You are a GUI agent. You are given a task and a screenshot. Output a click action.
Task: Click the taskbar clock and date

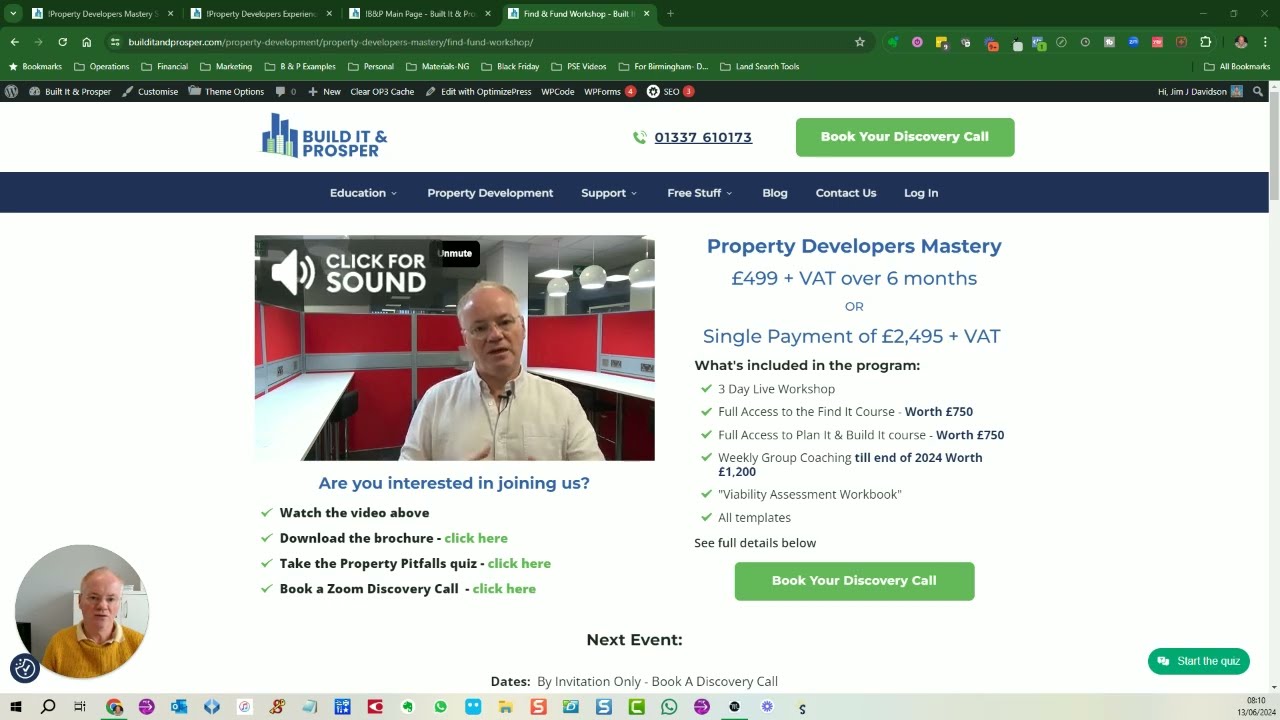point(1256,706)
